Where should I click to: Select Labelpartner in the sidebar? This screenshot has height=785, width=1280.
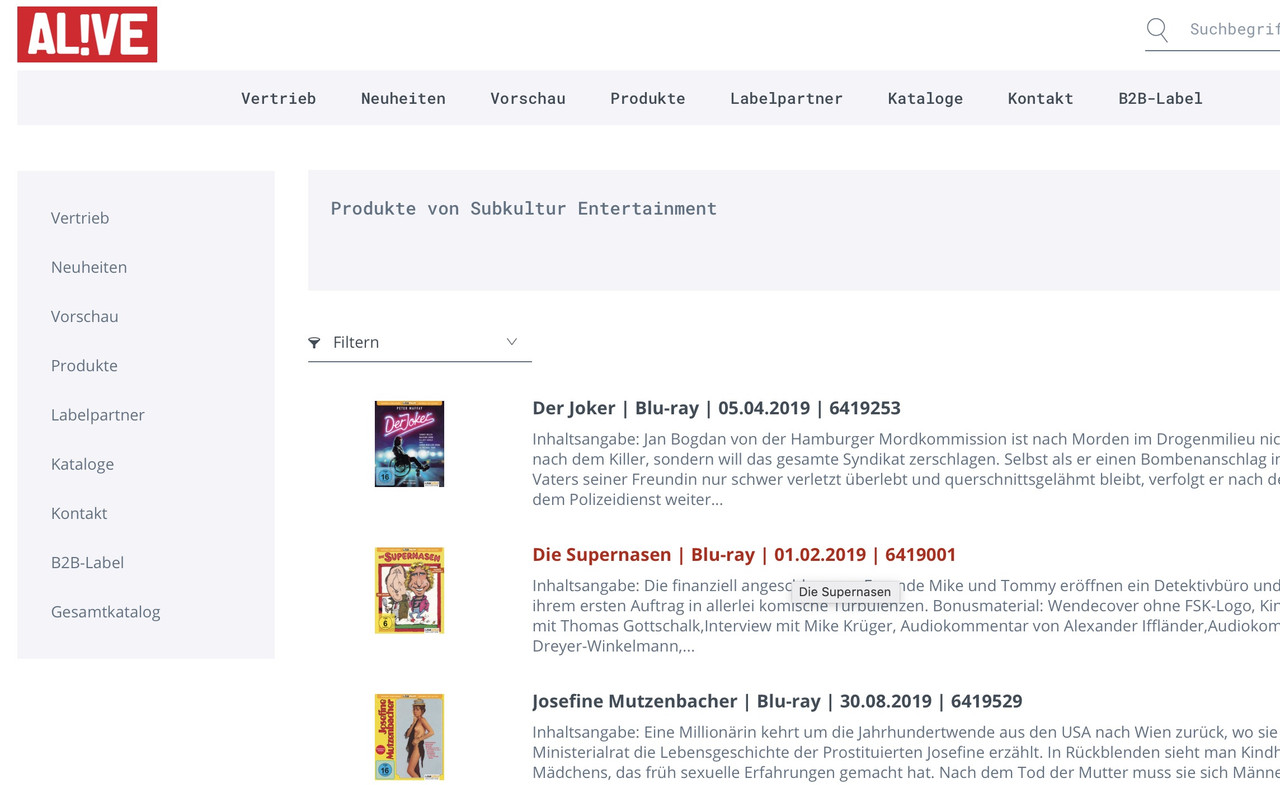click(x=98, y=415)
